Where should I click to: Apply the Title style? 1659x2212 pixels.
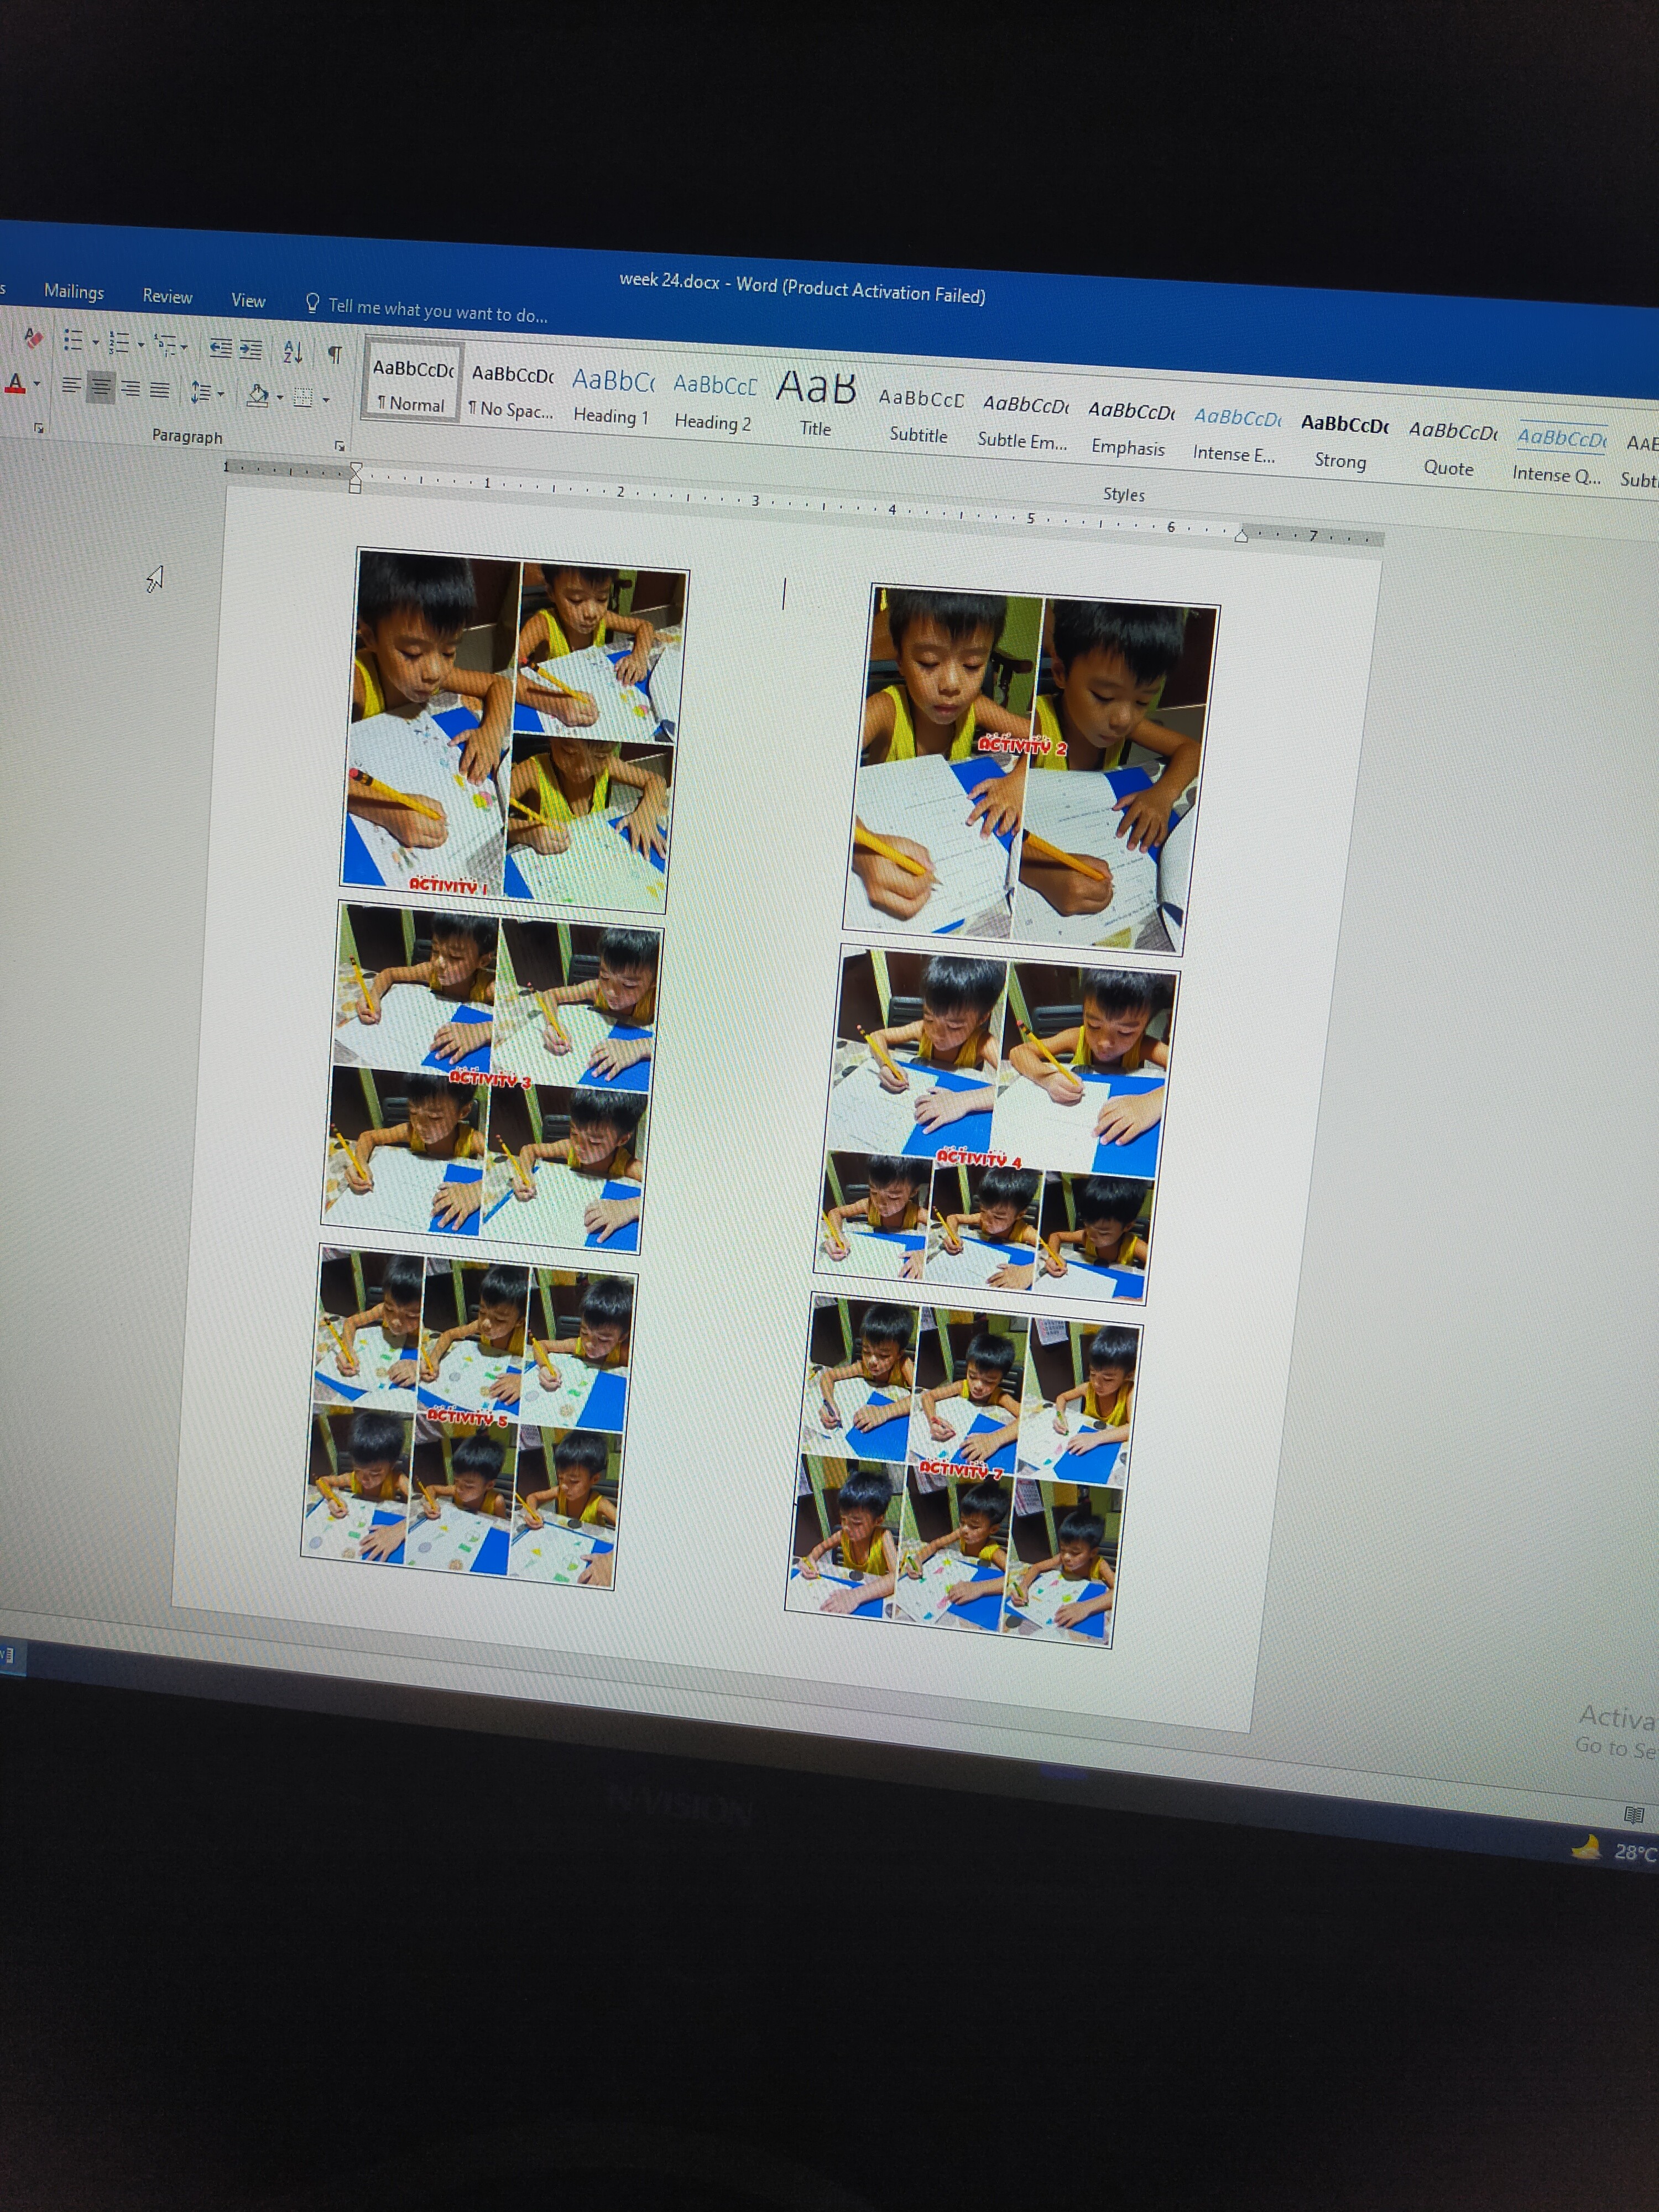coord(816,404)
